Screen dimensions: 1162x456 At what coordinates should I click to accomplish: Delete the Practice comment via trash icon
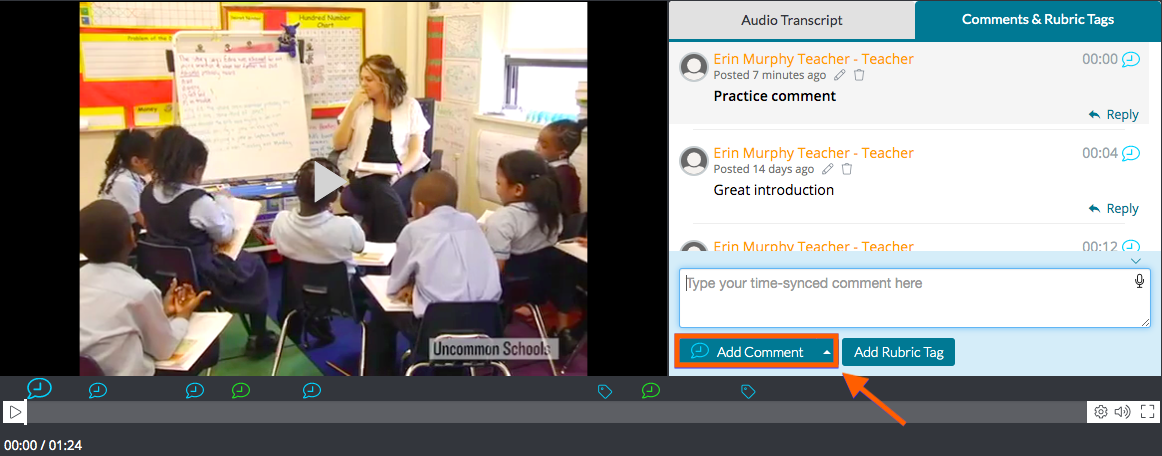[859, 75]
